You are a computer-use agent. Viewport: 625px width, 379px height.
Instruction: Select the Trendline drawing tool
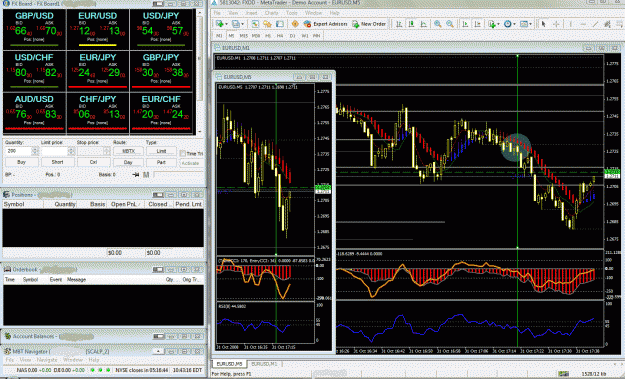tap(595, 24)
